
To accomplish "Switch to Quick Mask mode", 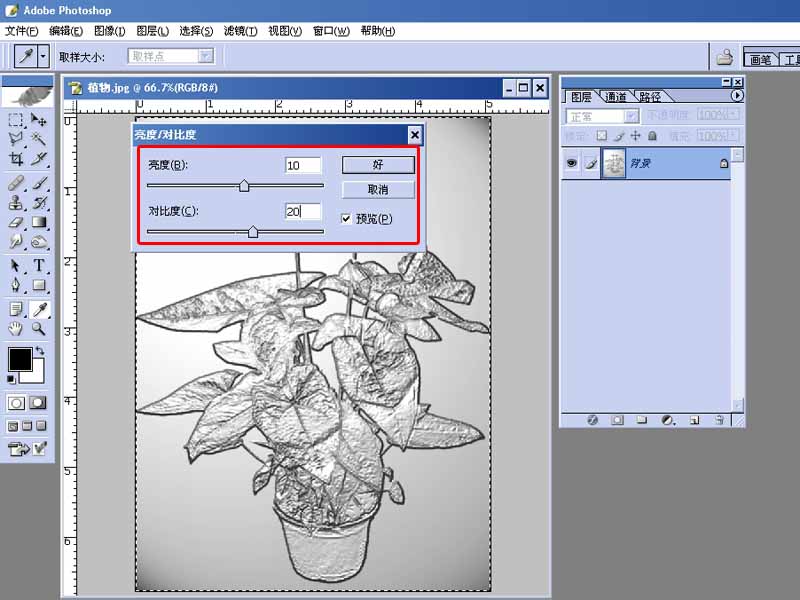I will coord(39,403).
